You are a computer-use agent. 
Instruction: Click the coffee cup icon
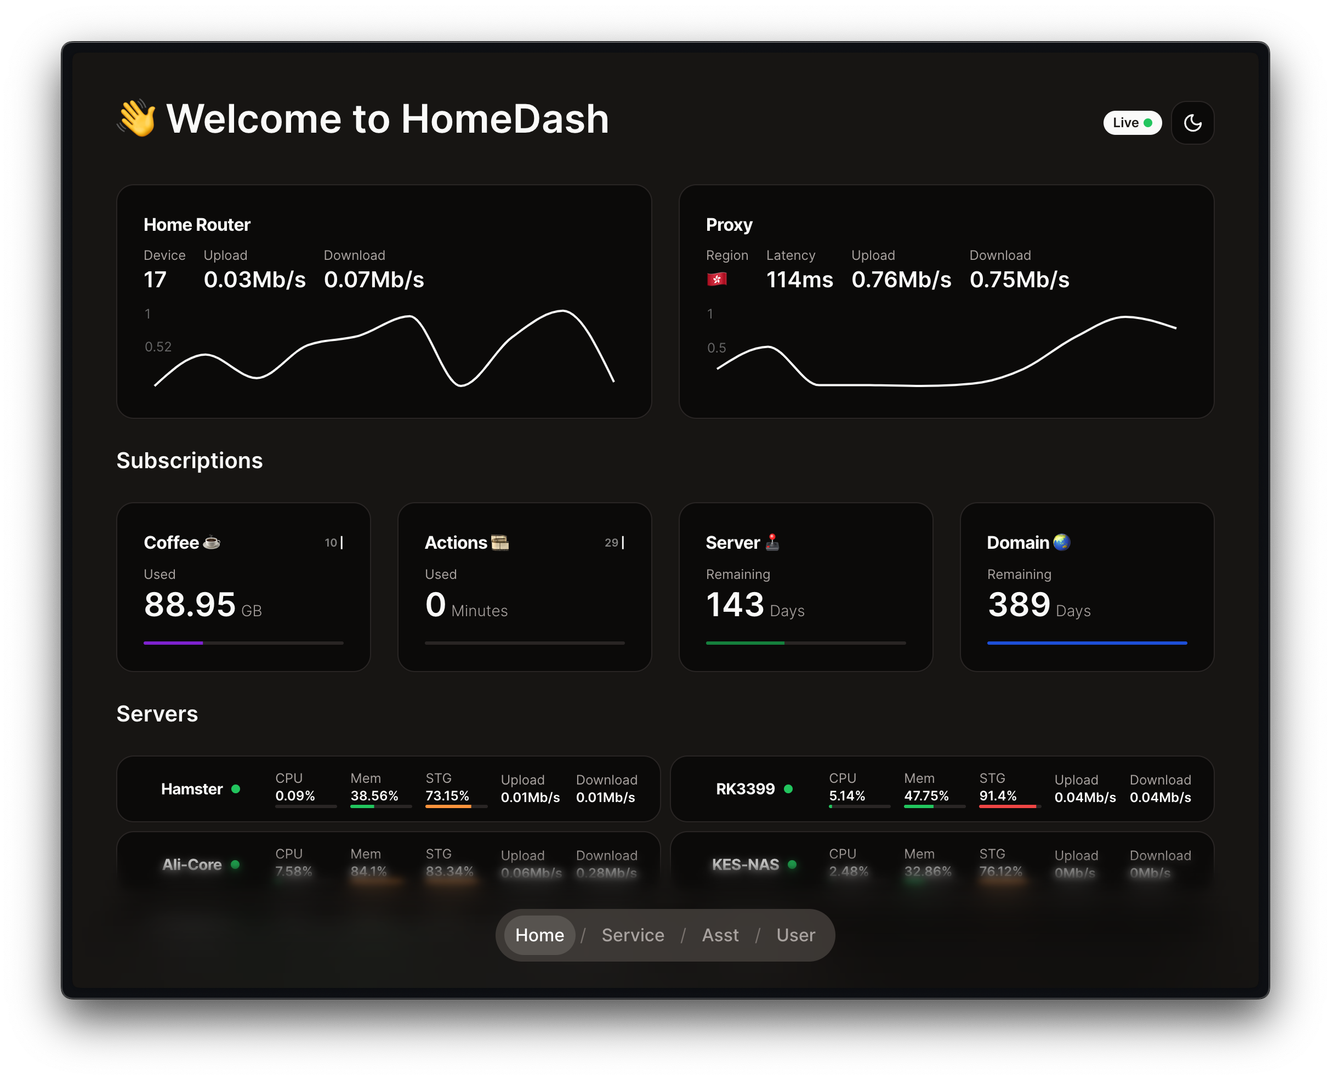coord(211,543)
